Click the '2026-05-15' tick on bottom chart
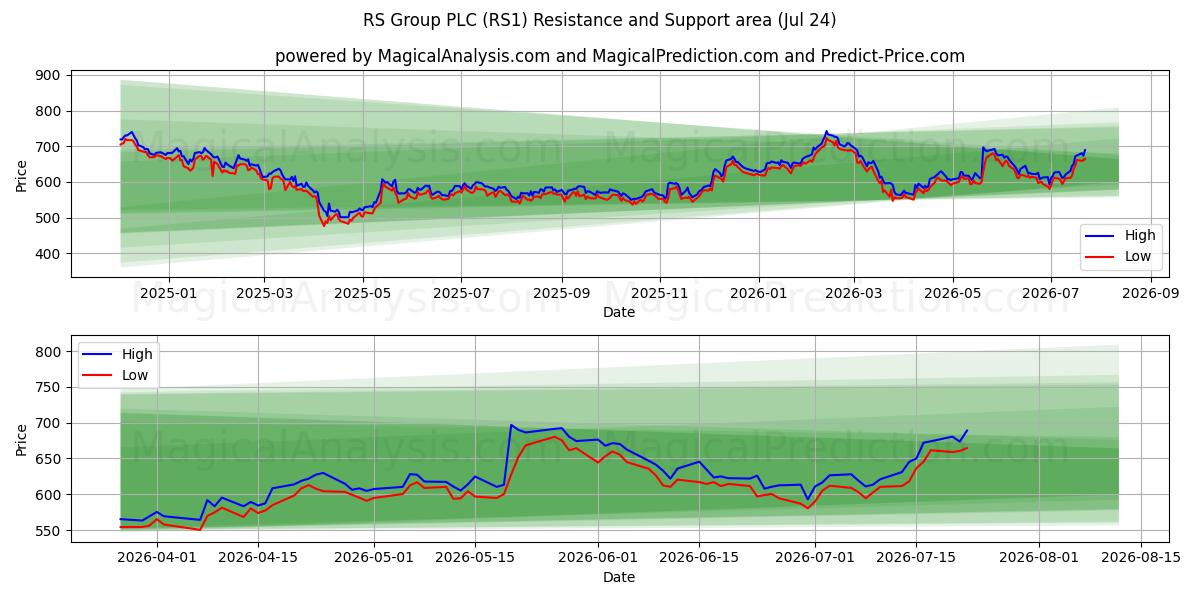 (475, 558)
